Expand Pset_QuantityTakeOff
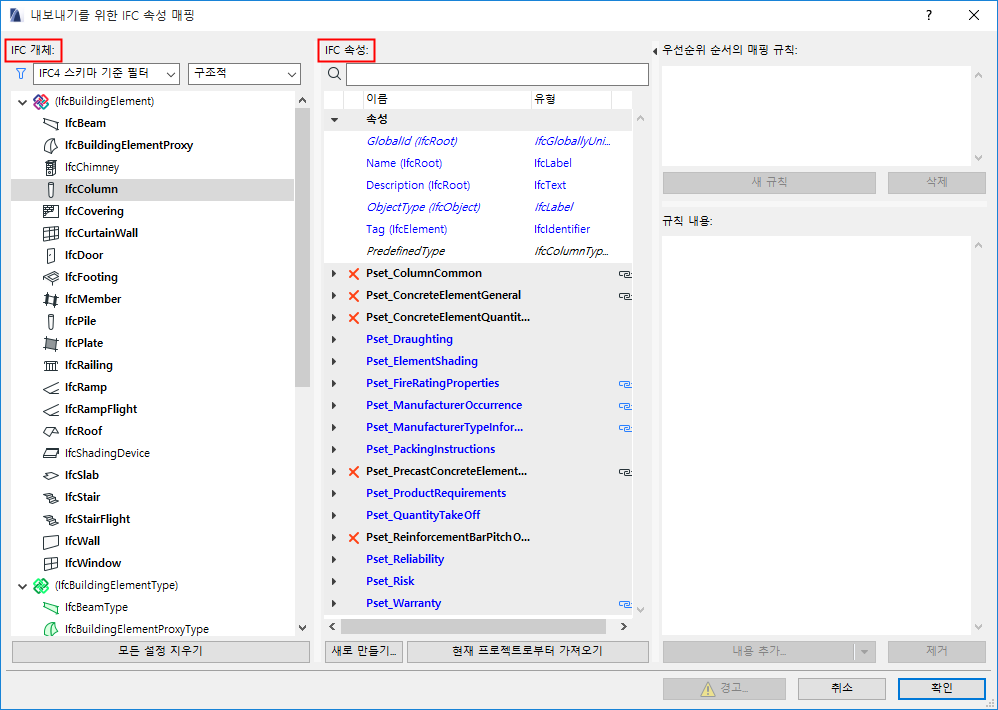 tap(334, 515)
